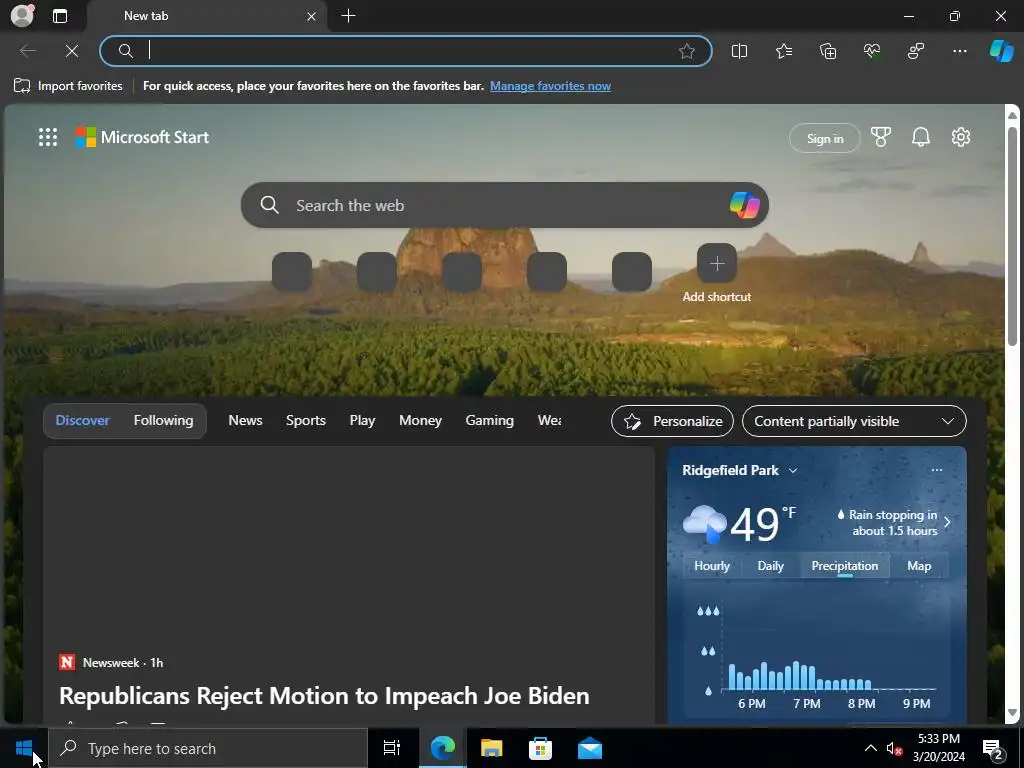Image resolution: width=1024 pixels, height=768 pixels.
Task: Open Microsoft Store from taskbar
Action: (x=540, y=748)
